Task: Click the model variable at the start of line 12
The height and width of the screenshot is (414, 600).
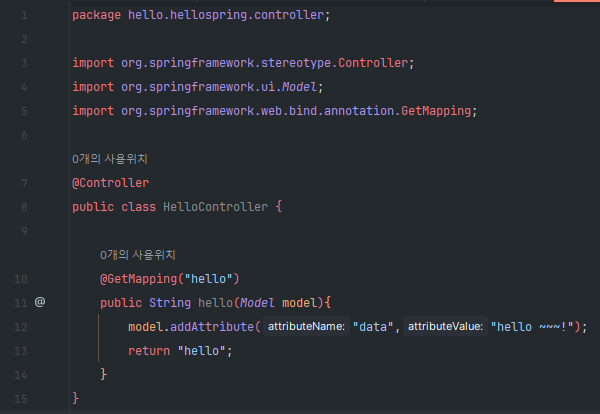Action: pyautogui.click(x=145, y=327)
